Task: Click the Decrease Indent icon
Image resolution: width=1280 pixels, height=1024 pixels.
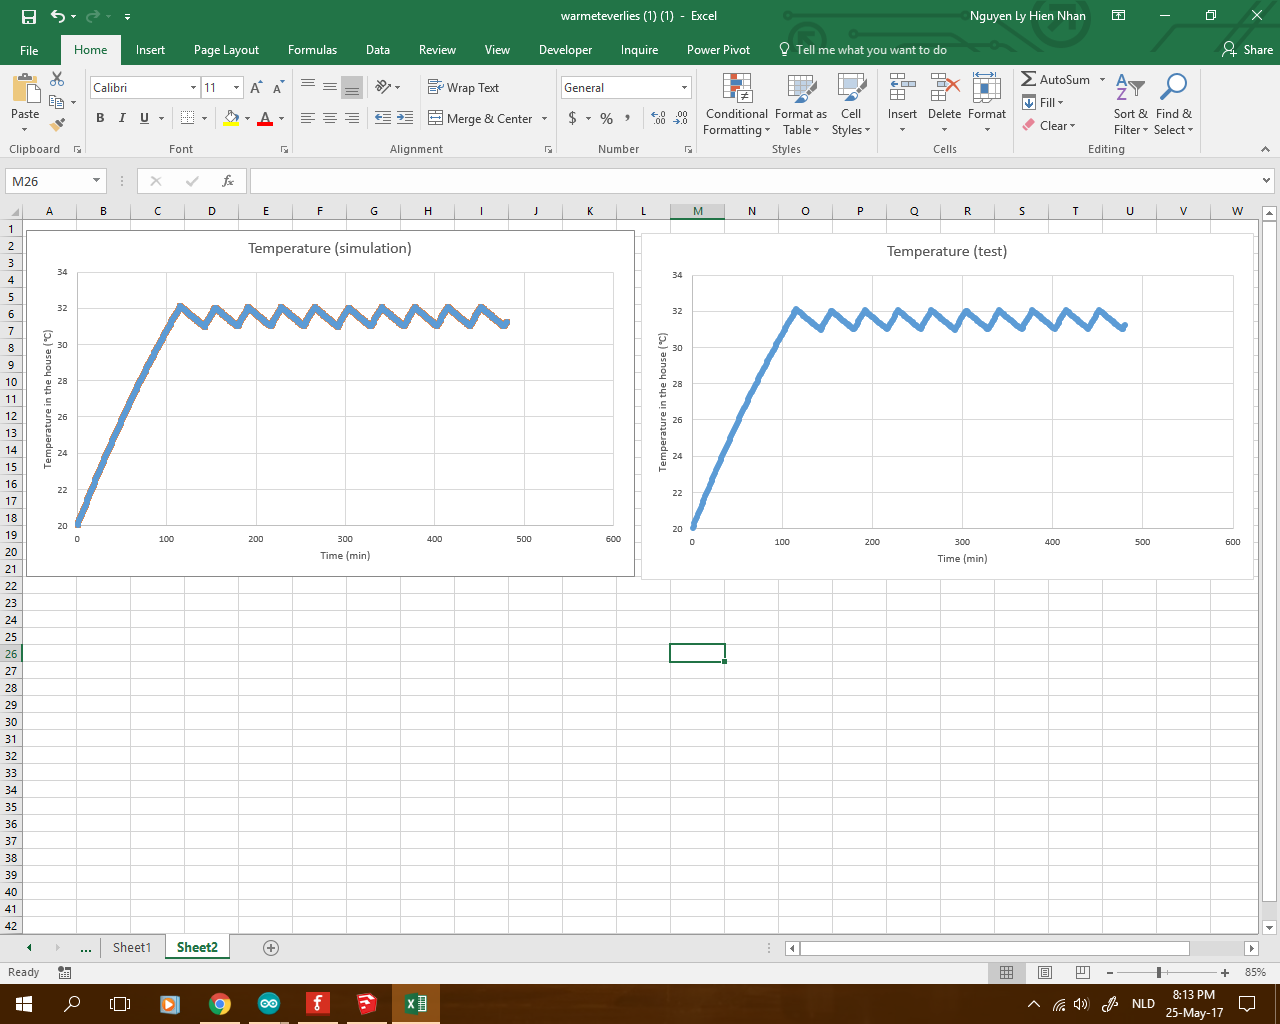Action: pyautogui.click(x=383, y=118)
